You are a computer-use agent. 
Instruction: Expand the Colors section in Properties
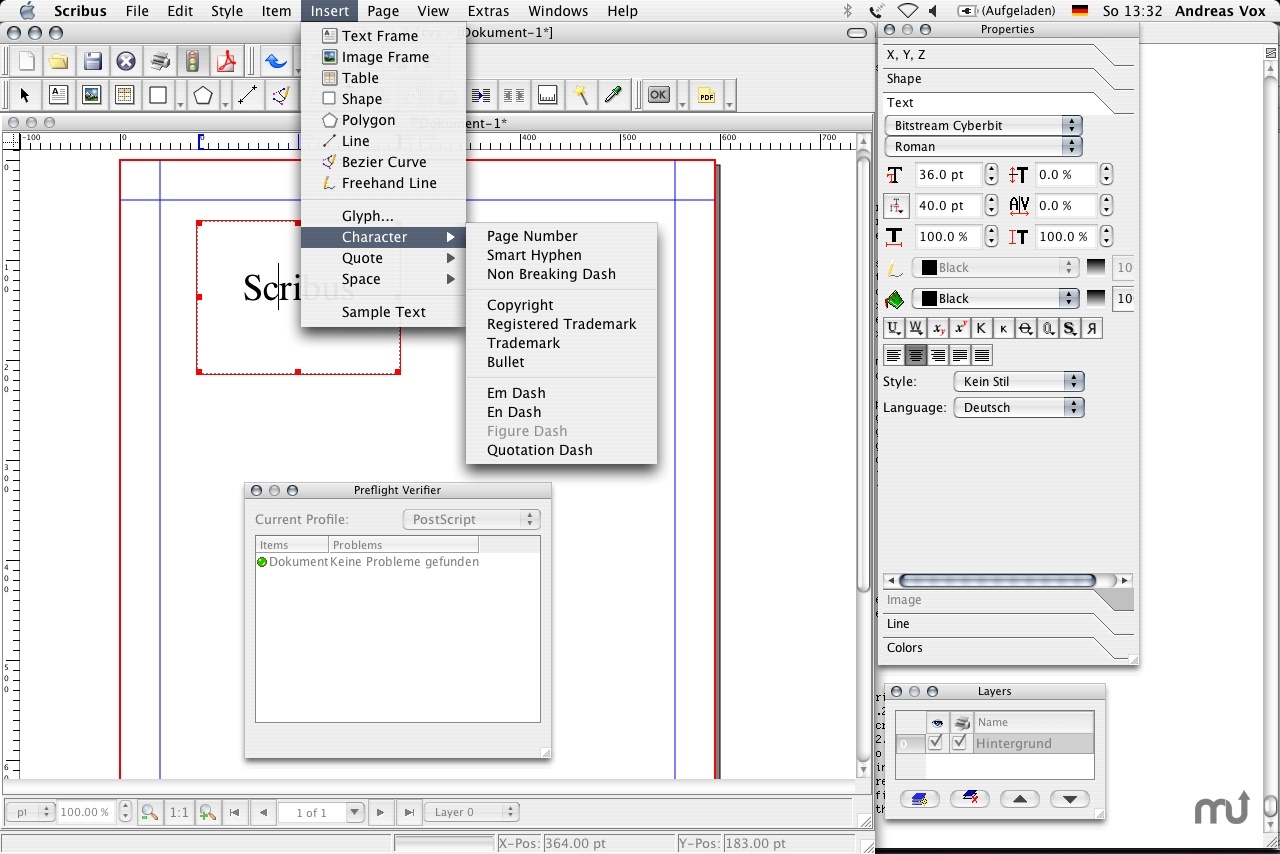click(905, 648)
